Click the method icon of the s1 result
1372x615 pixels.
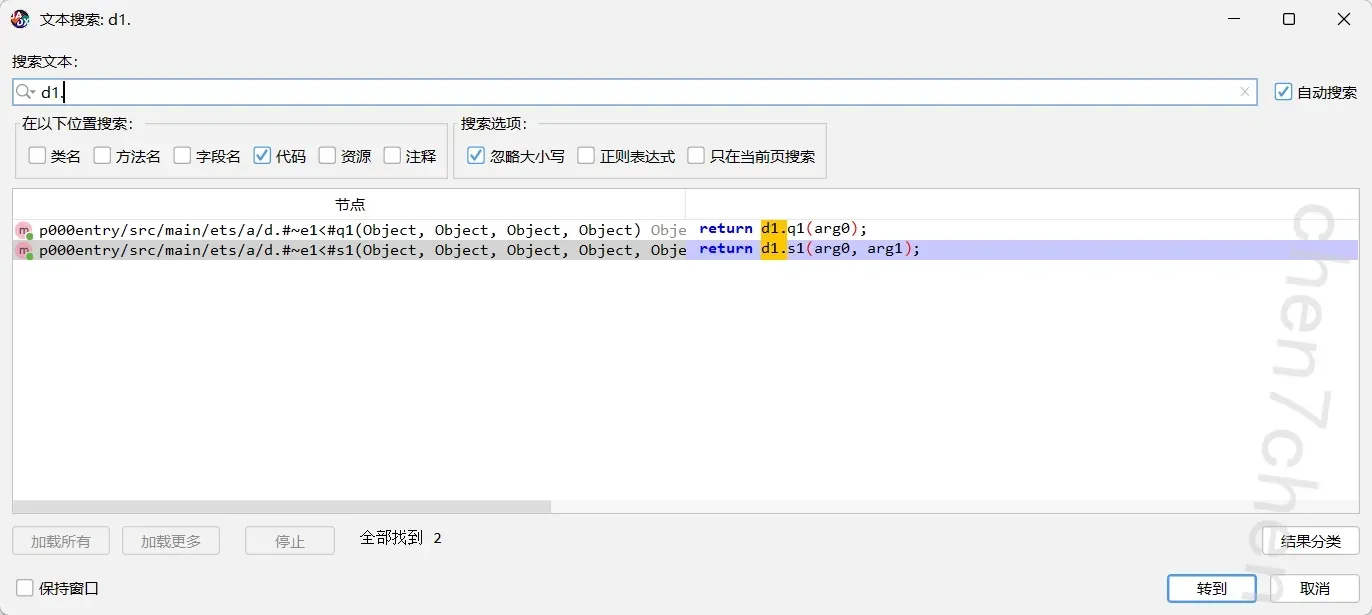[x=24, y=251]
